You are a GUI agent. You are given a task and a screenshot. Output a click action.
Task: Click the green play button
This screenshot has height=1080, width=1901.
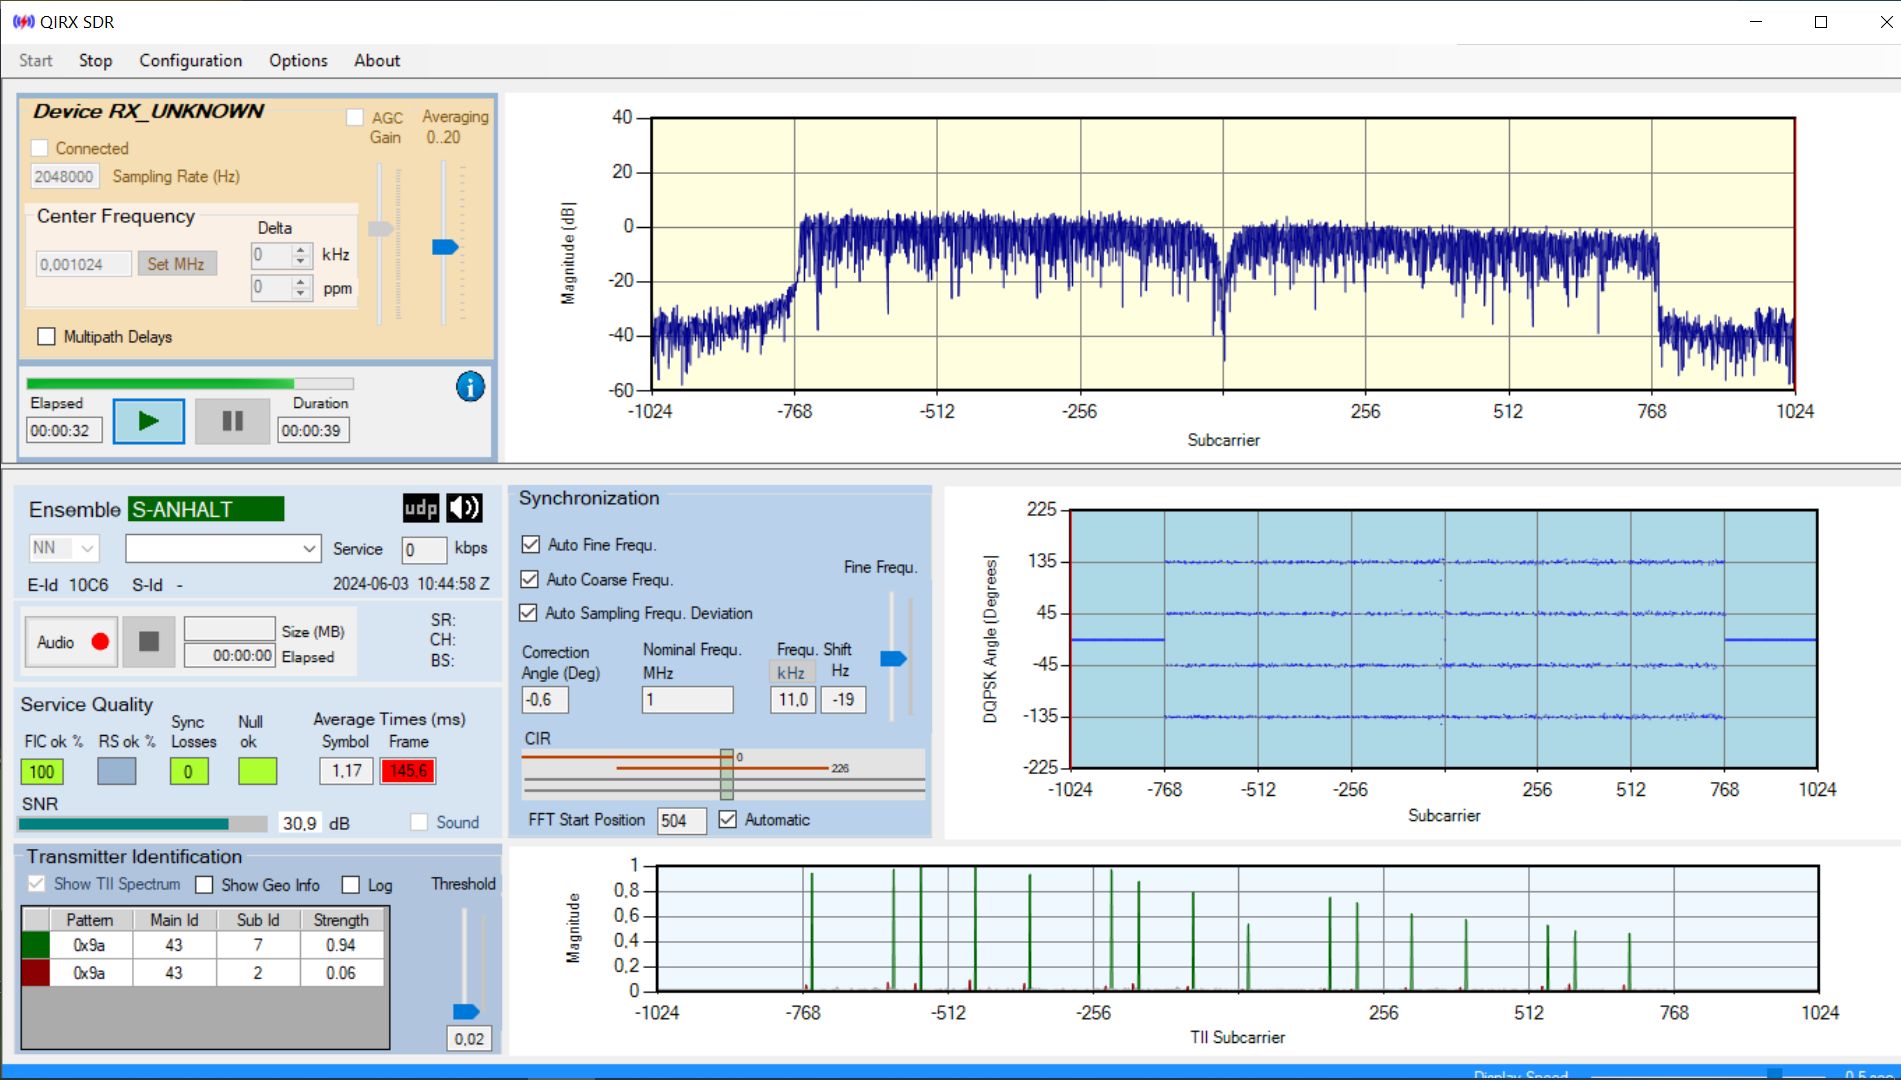tap(148, 421)
